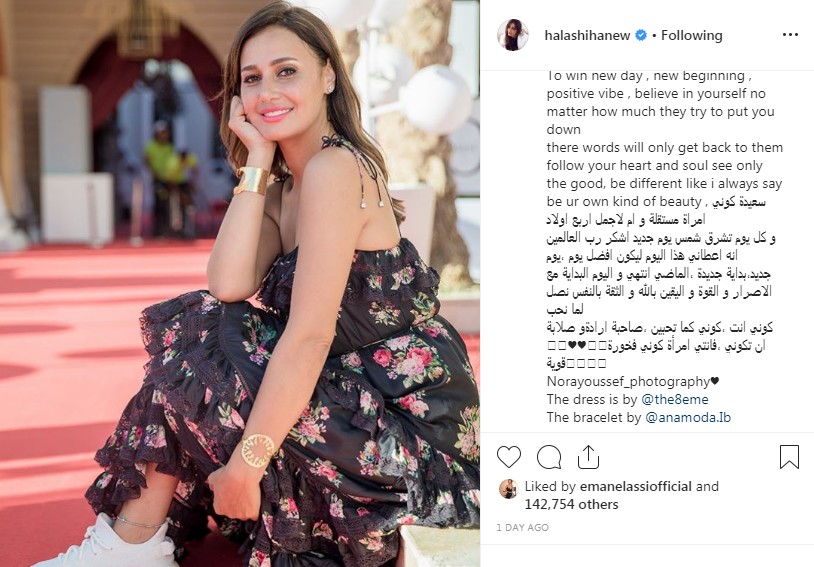This screenshot has width=814, height=567.
Task: Click the Arabic caption text block
Action: click(660, 283)
